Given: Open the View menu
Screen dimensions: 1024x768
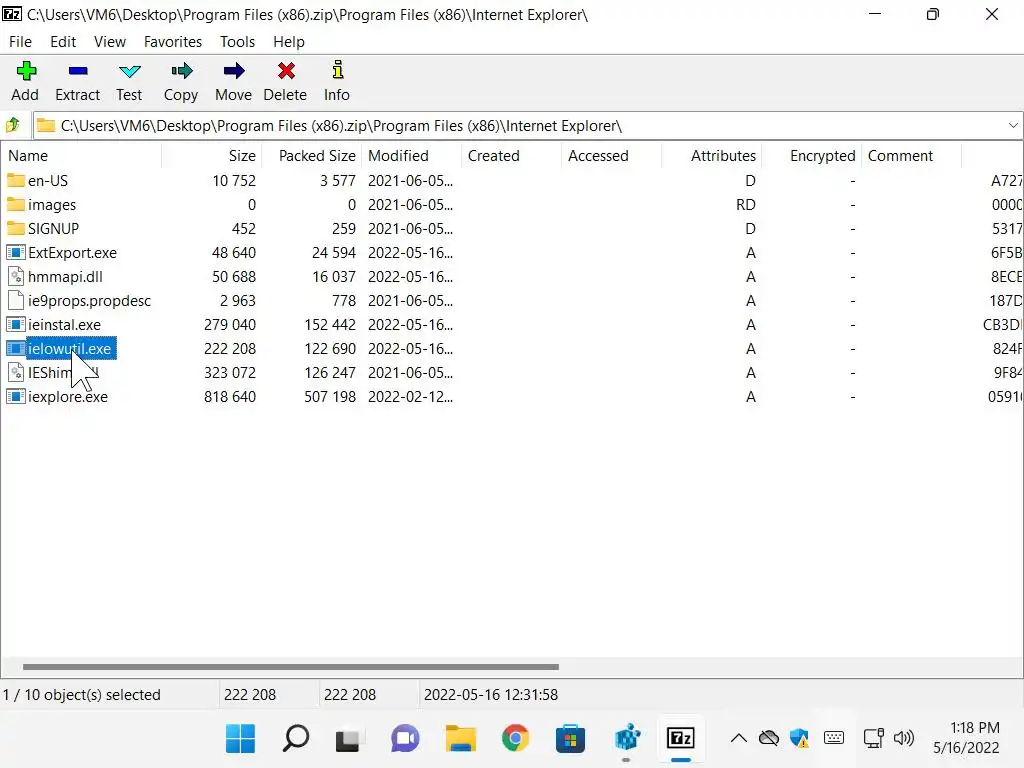Looking at the screenshot, I should click(x=110, y=42).
